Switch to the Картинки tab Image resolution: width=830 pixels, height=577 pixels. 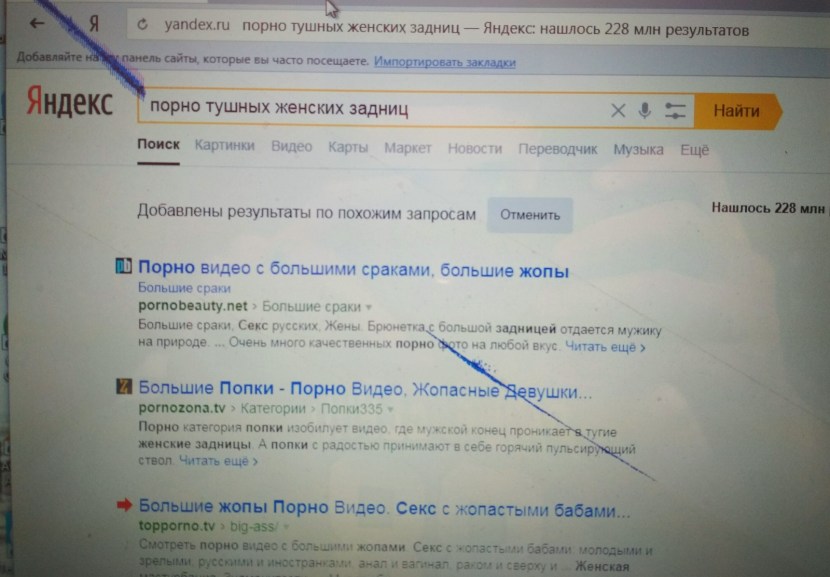tap(224, 146)
